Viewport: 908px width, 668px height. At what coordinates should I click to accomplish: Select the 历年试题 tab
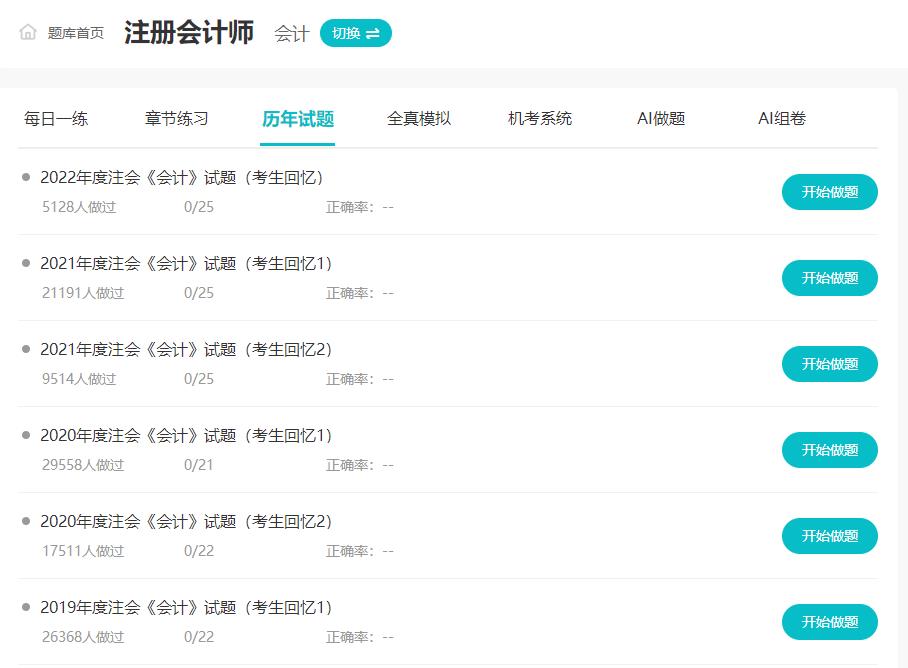click(298, 119)
